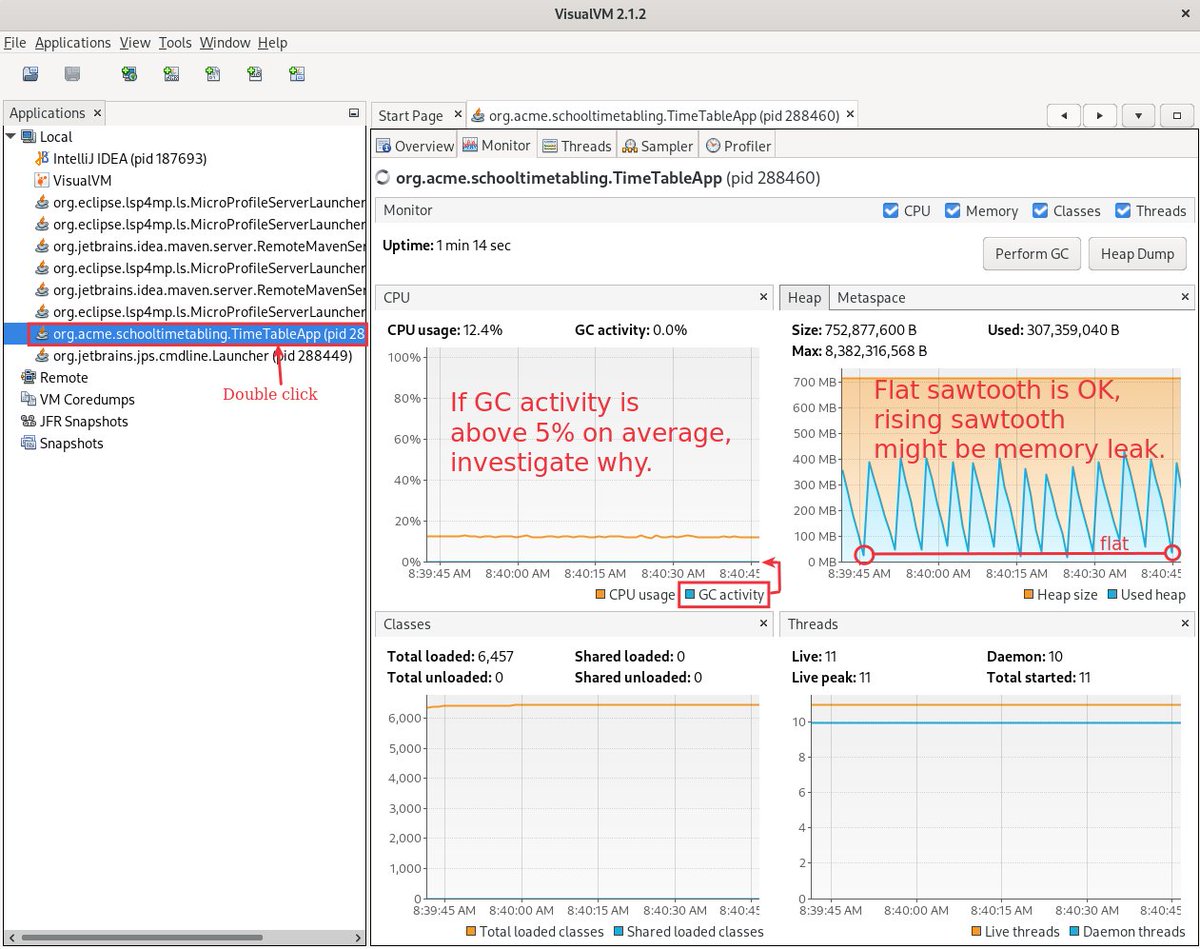Switch to the Profiler tab
Viewport: 1200px width, 949px height.
click(738, 146)
